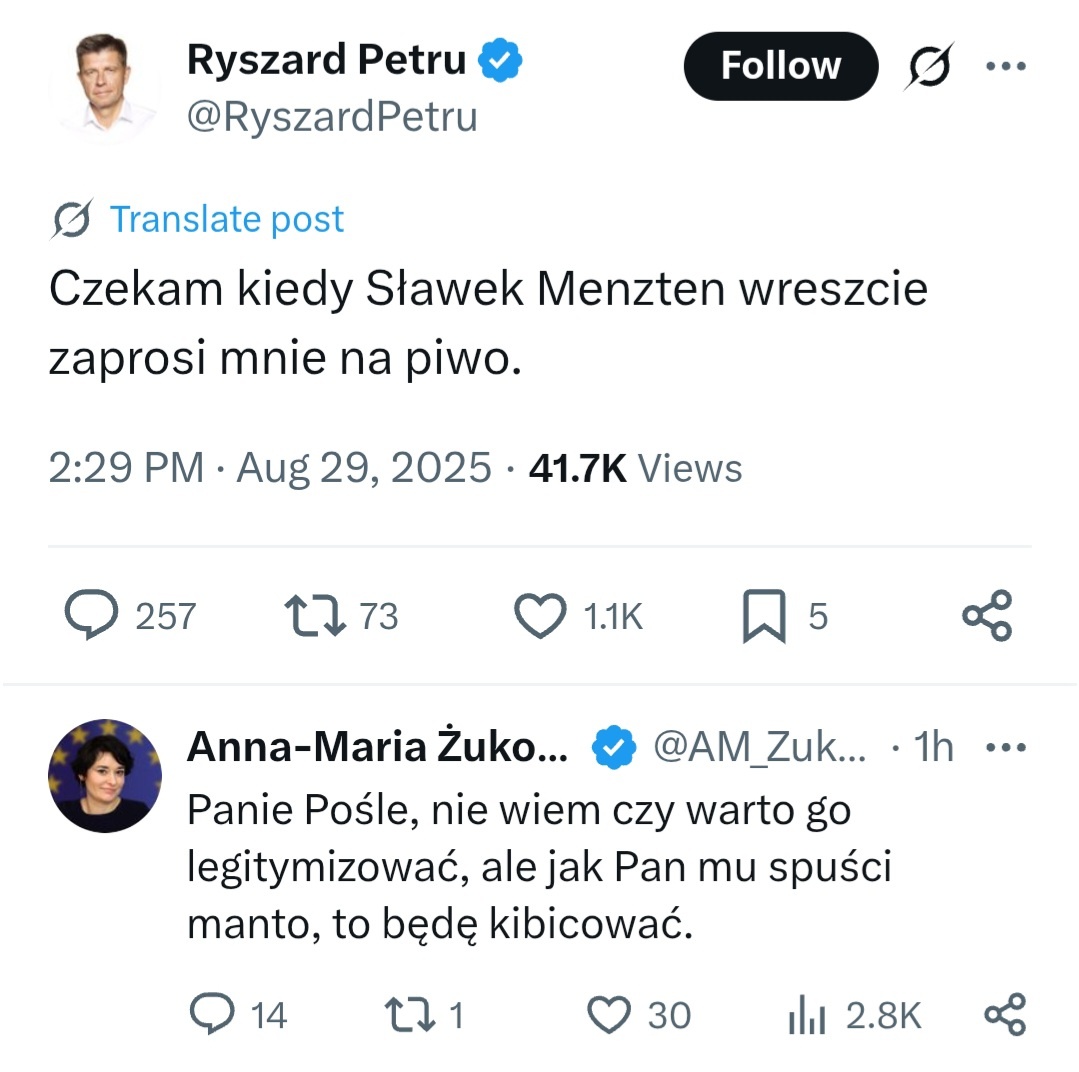The image size is (1079, 1072).
Task: View analytics for Żukowska's reply
Action: coord(808,1015)
